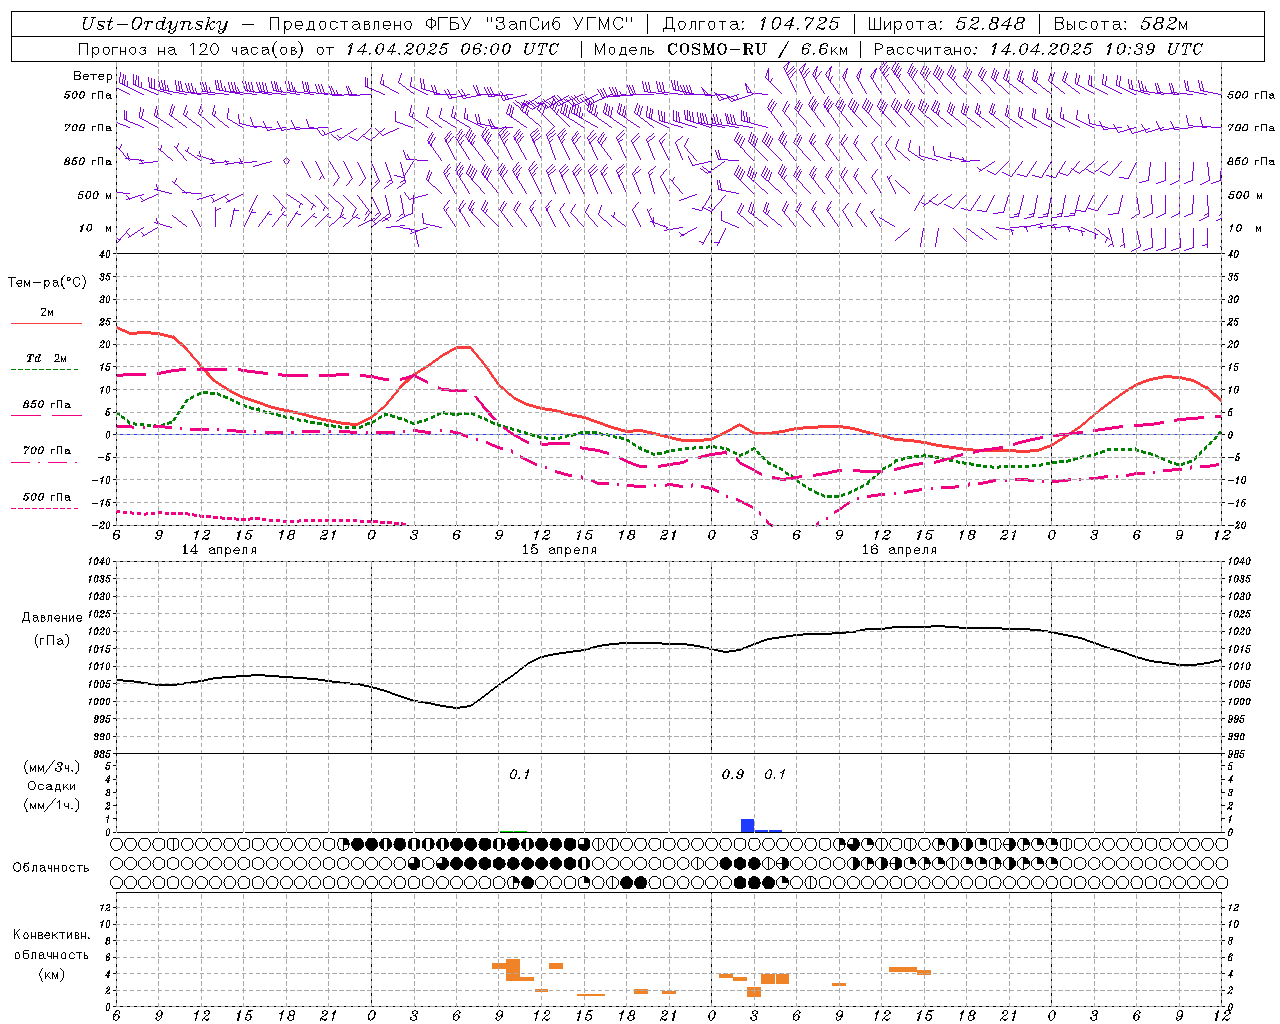
Task: Click the station name Ust-Ordynsky
Action: (x=154, y=24)
